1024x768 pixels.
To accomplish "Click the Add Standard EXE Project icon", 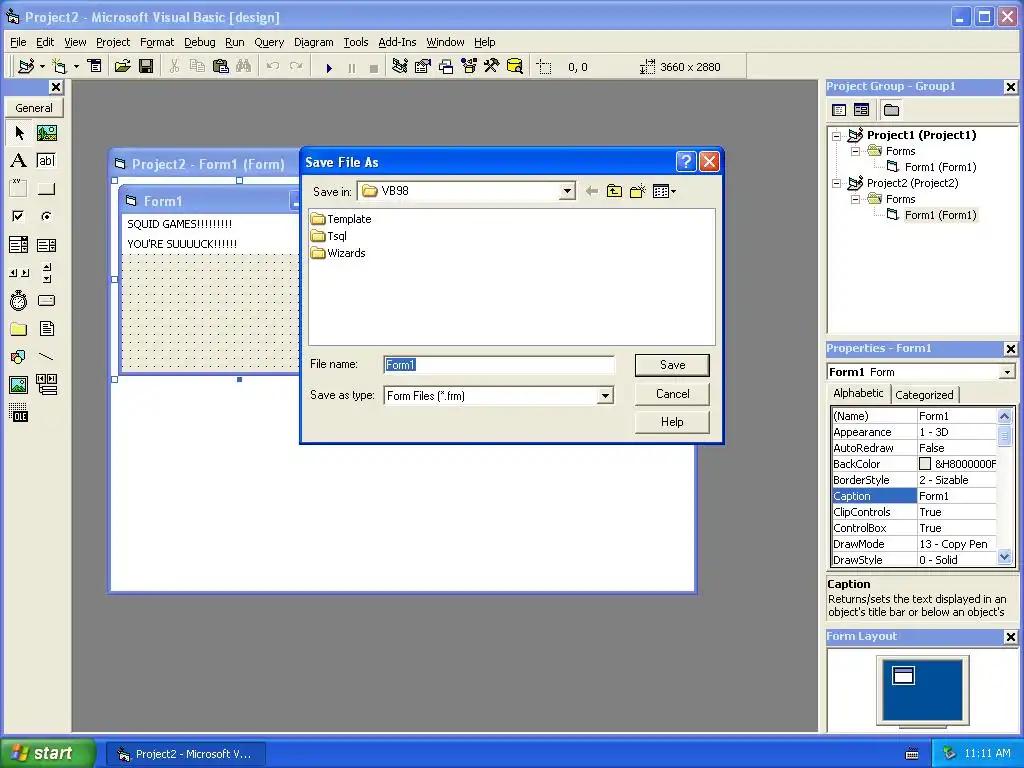I will point(26,66).
